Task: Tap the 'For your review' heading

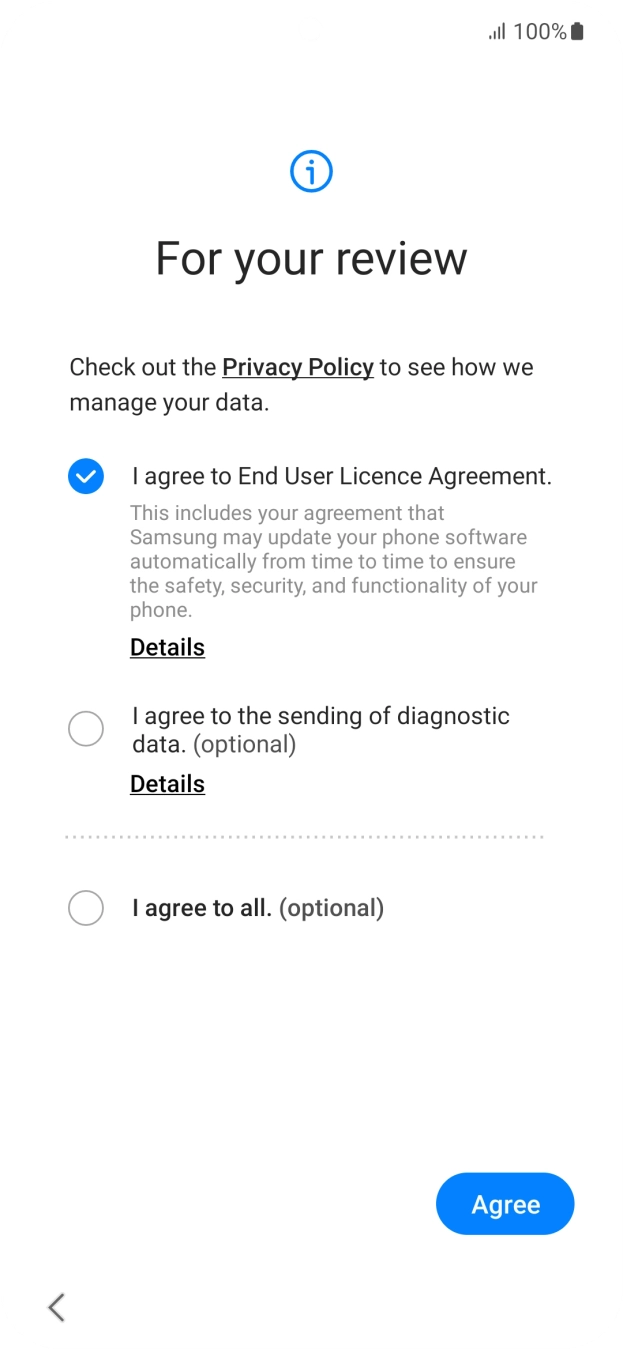Action: tap(311, 259)
